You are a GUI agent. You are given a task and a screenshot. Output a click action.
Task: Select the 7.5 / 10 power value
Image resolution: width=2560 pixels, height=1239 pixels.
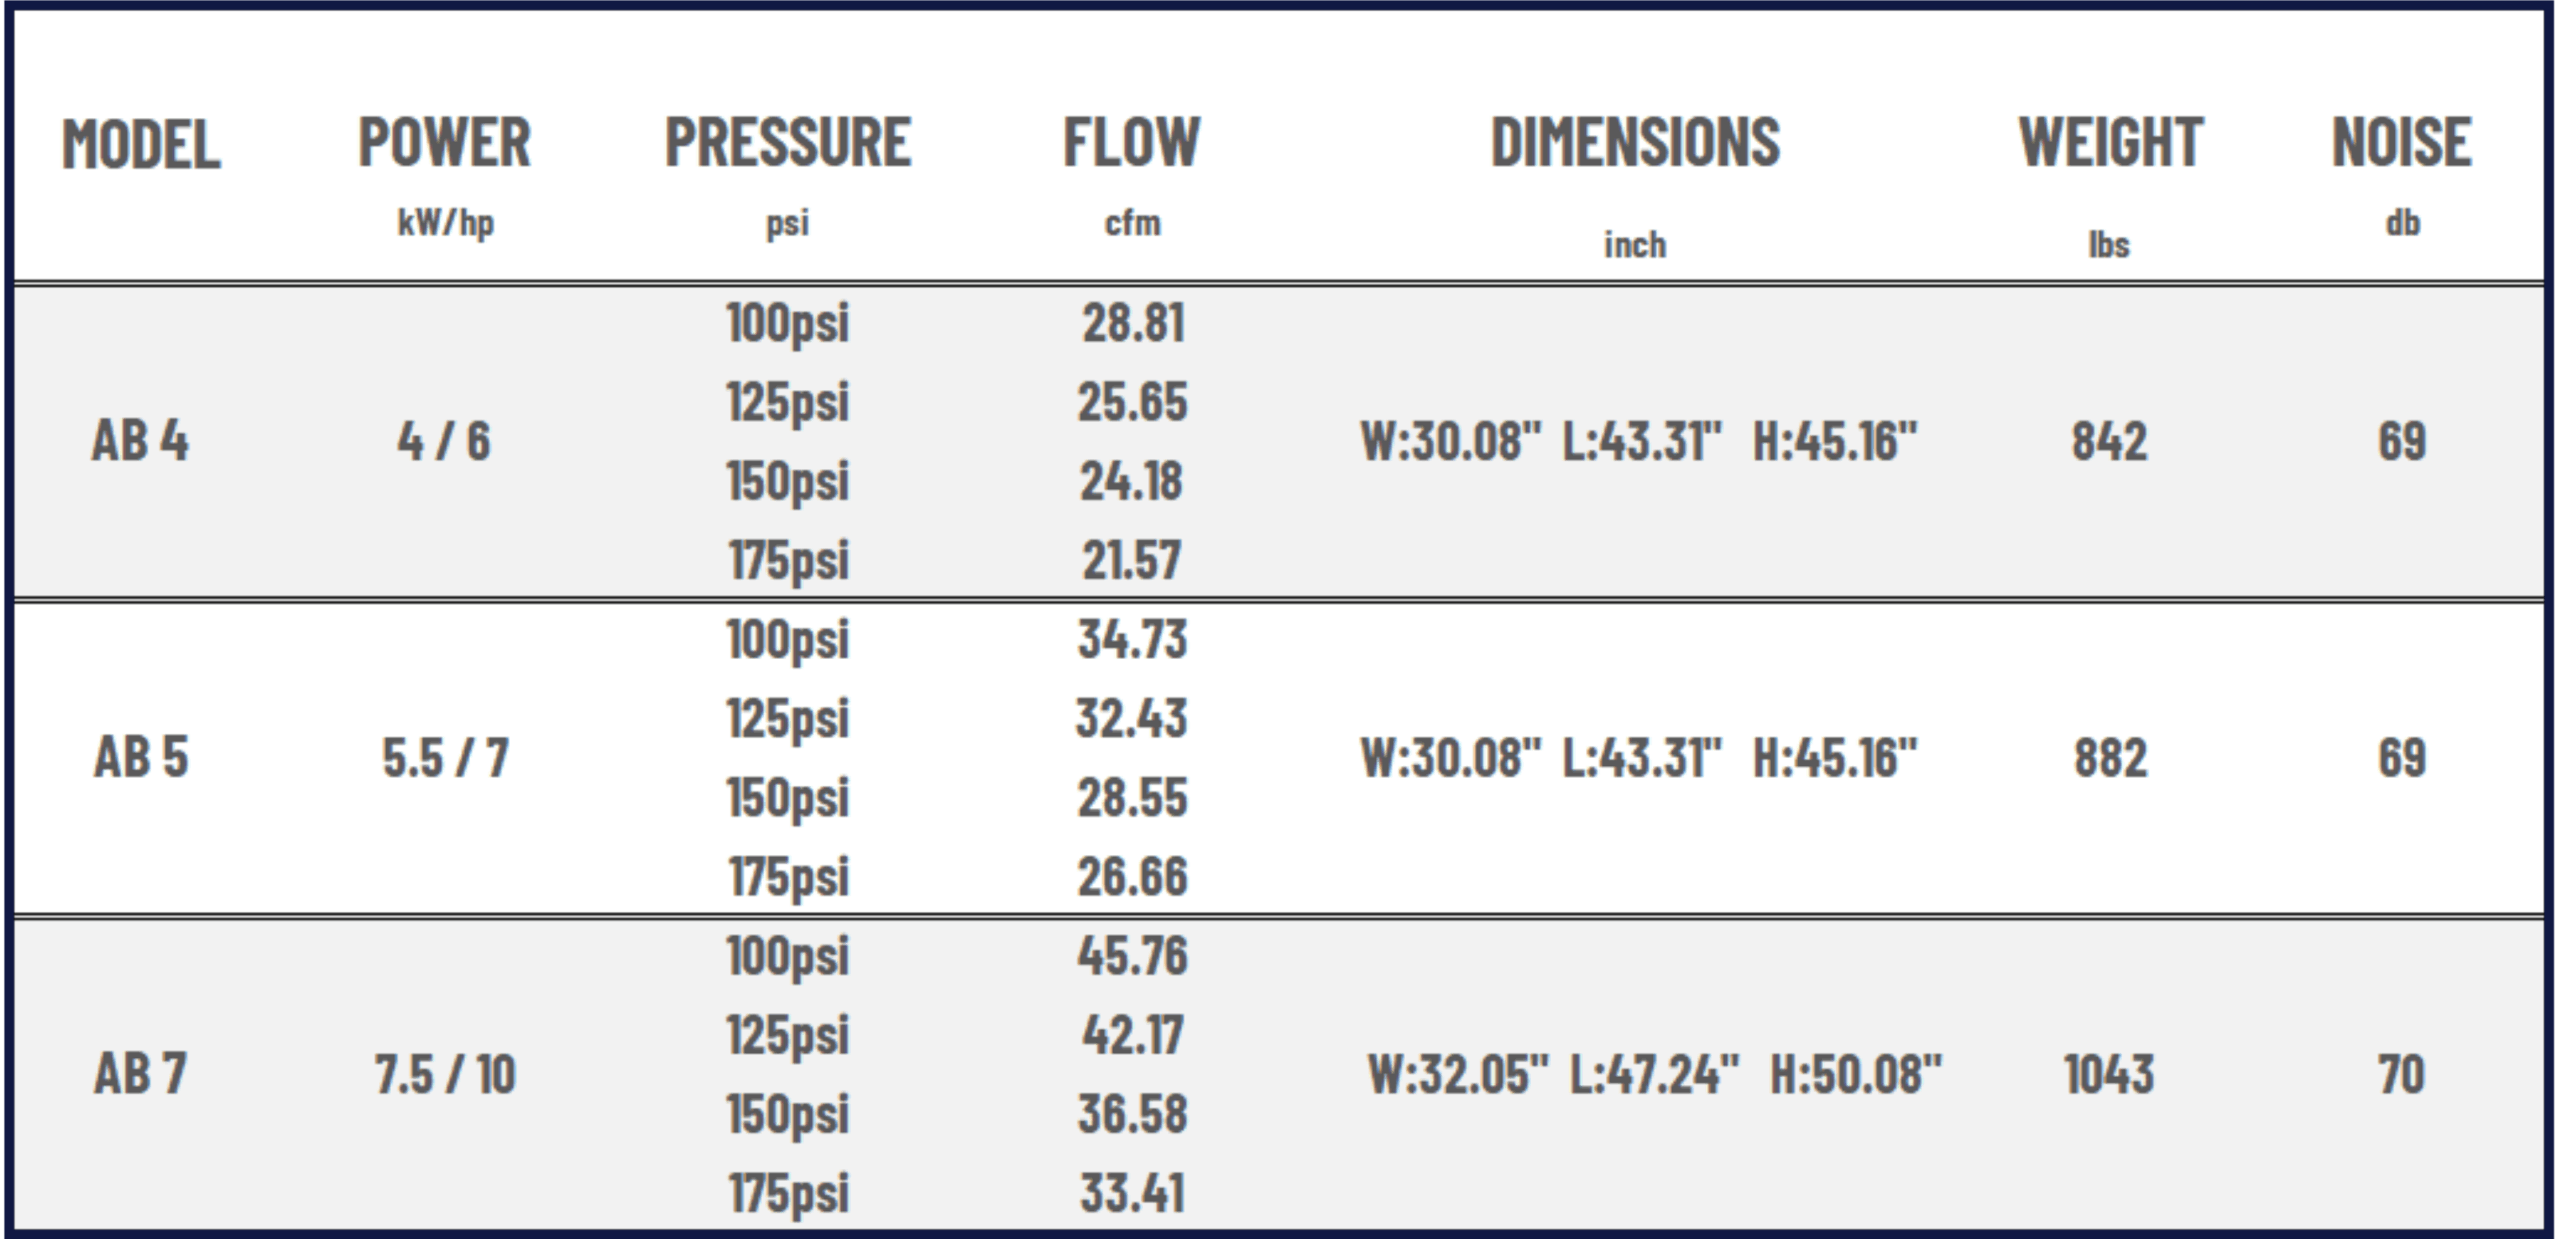click(445, 1075)
